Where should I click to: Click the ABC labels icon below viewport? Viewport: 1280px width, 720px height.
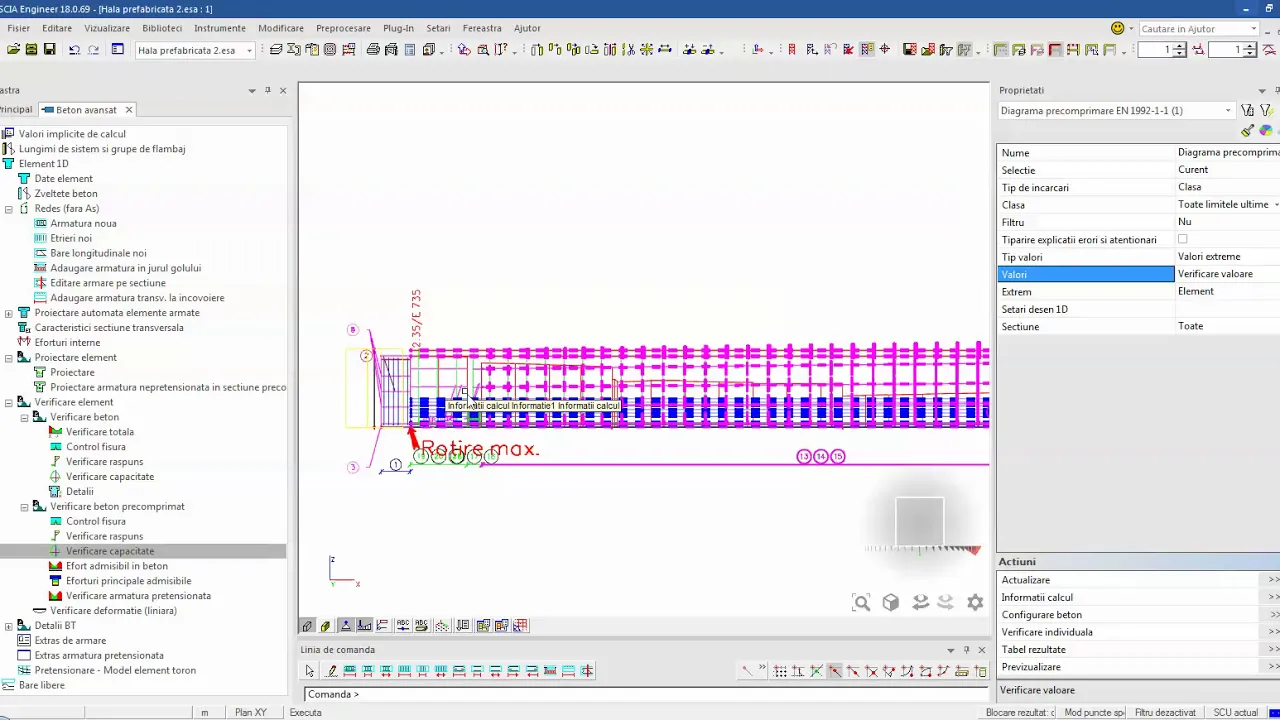point(403,626)
